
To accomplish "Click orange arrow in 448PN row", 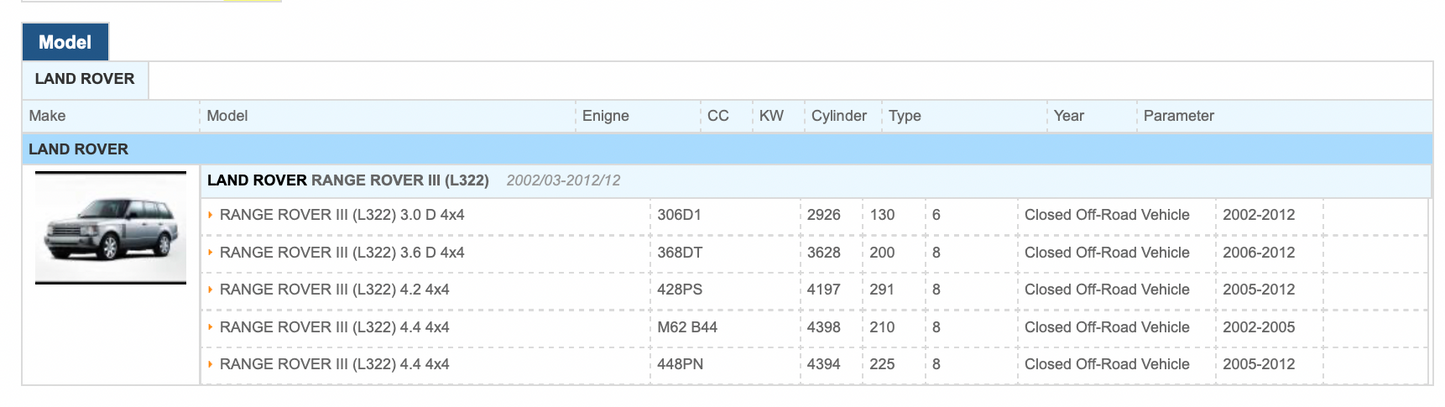I will coord(211,364).
